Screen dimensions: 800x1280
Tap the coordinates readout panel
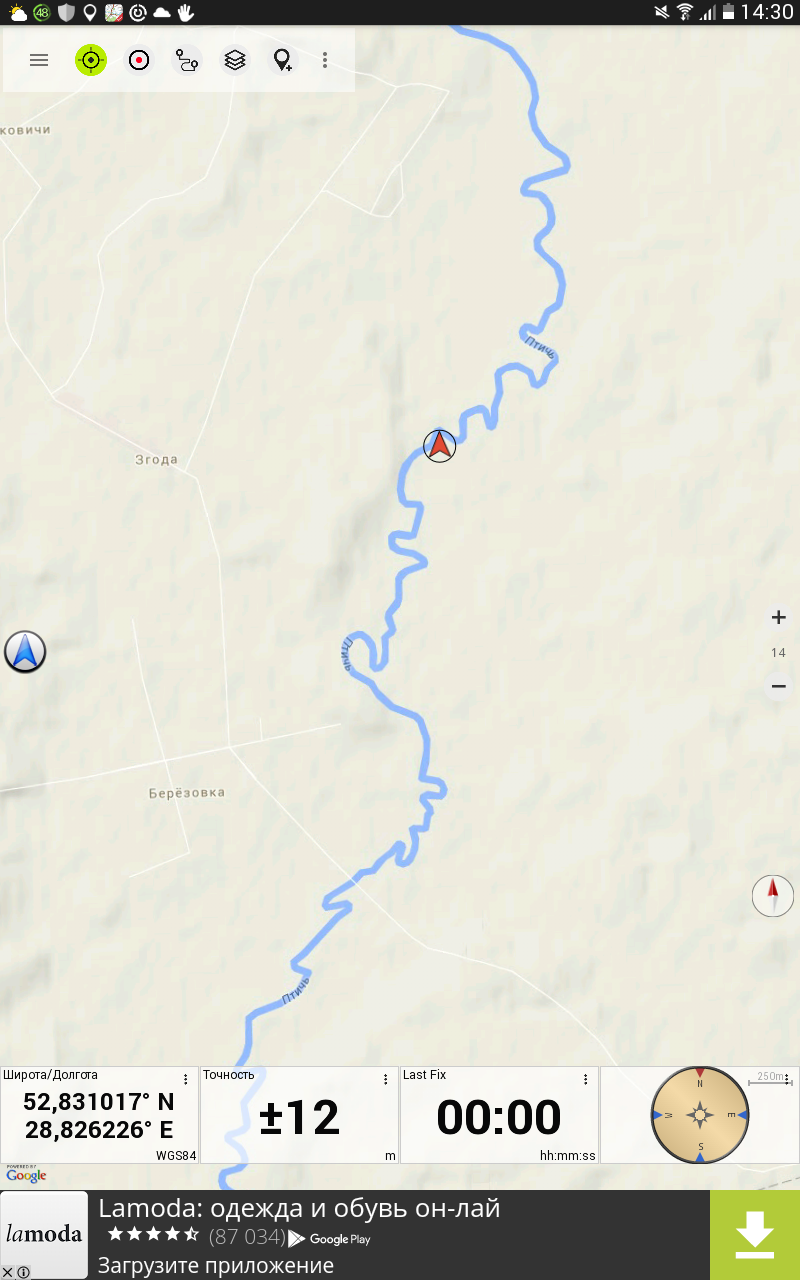[99, 1115]
